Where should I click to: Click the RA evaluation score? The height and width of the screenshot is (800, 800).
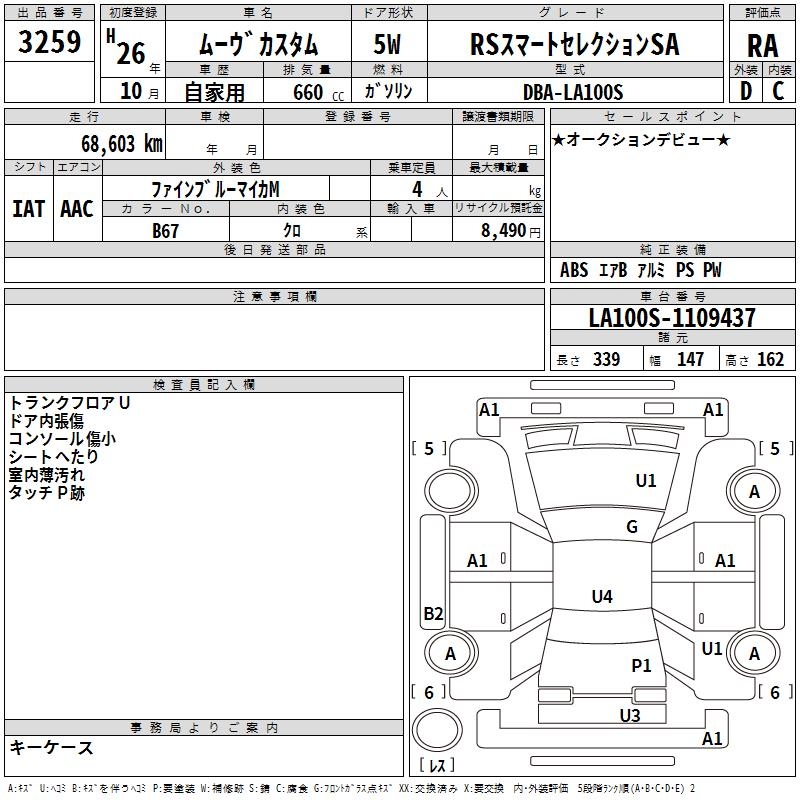tap(762, 45)
